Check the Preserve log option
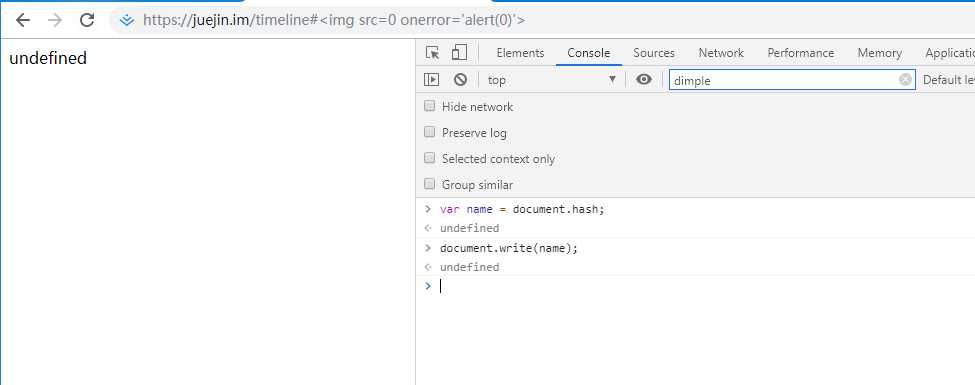The width and height of the screenshot is (975, 385). tap(429, 132)
